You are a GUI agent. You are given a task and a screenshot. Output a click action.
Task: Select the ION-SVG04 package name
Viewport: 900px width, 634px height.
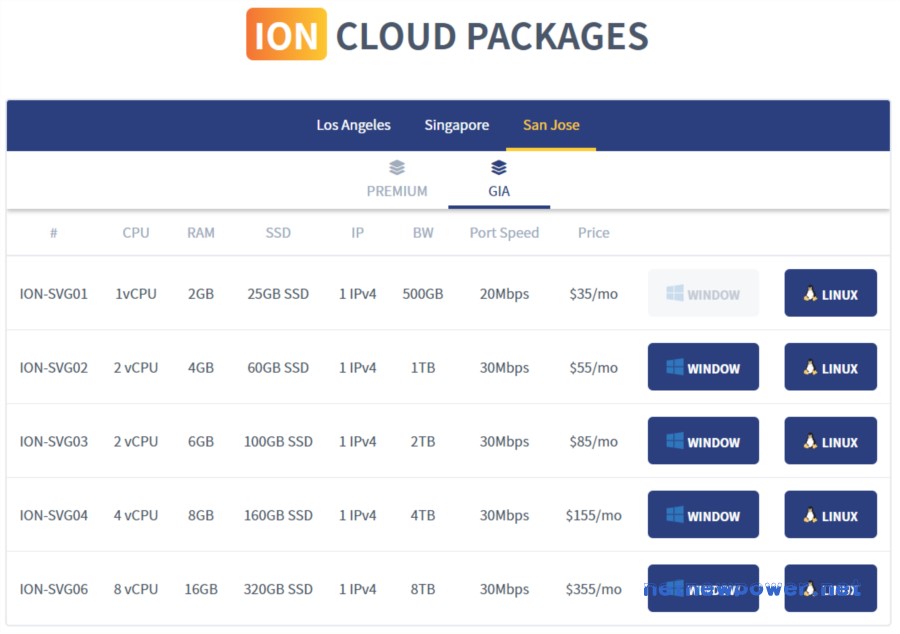click(x=54, y=515)
